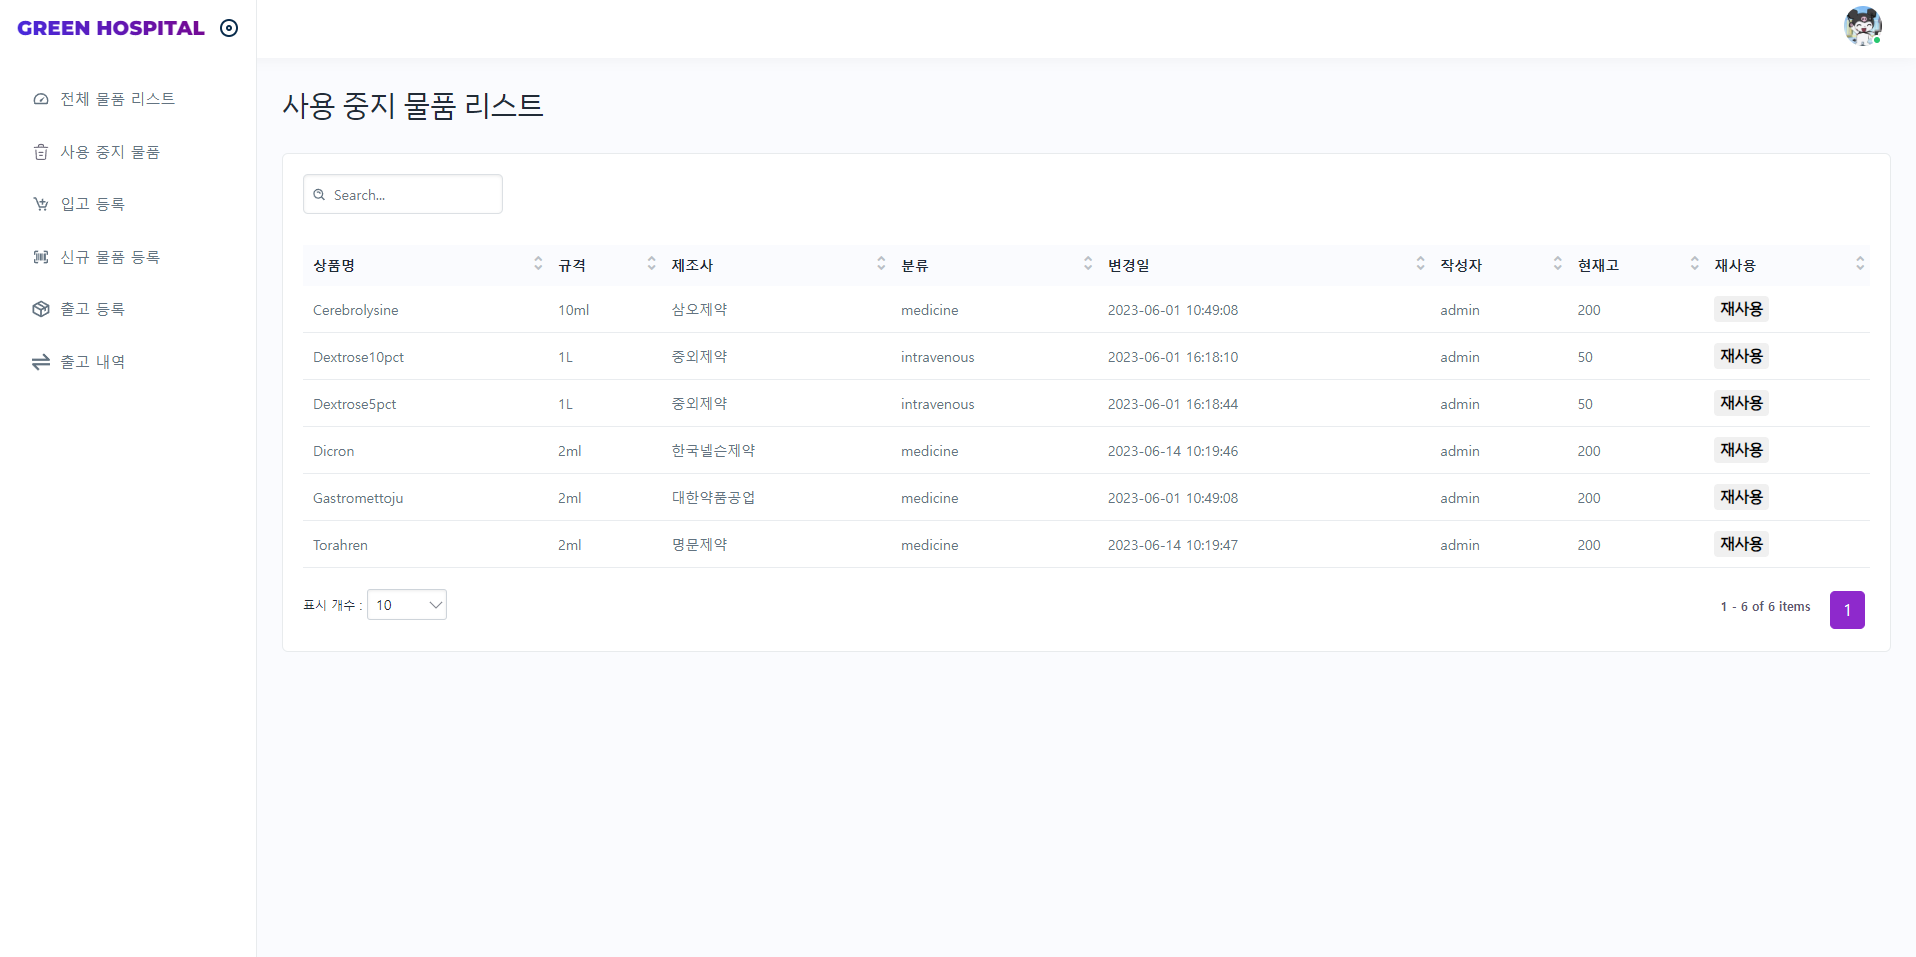Sort table by 분류 column arrows
Viewport: 1916px width, 957px height.
click(x=1088, y=263)
